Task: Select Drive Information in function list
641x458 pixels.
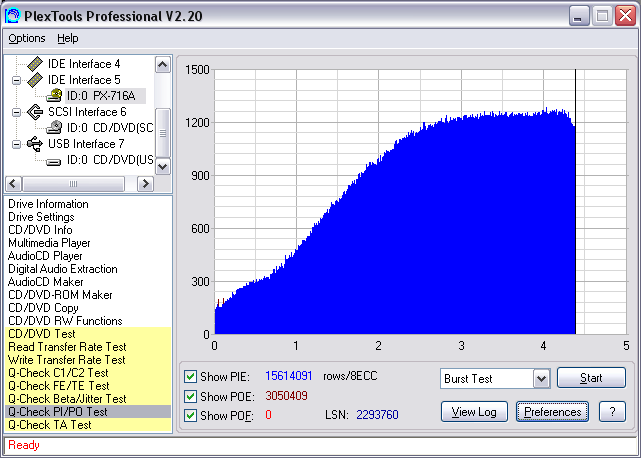Action: (48, 204)
